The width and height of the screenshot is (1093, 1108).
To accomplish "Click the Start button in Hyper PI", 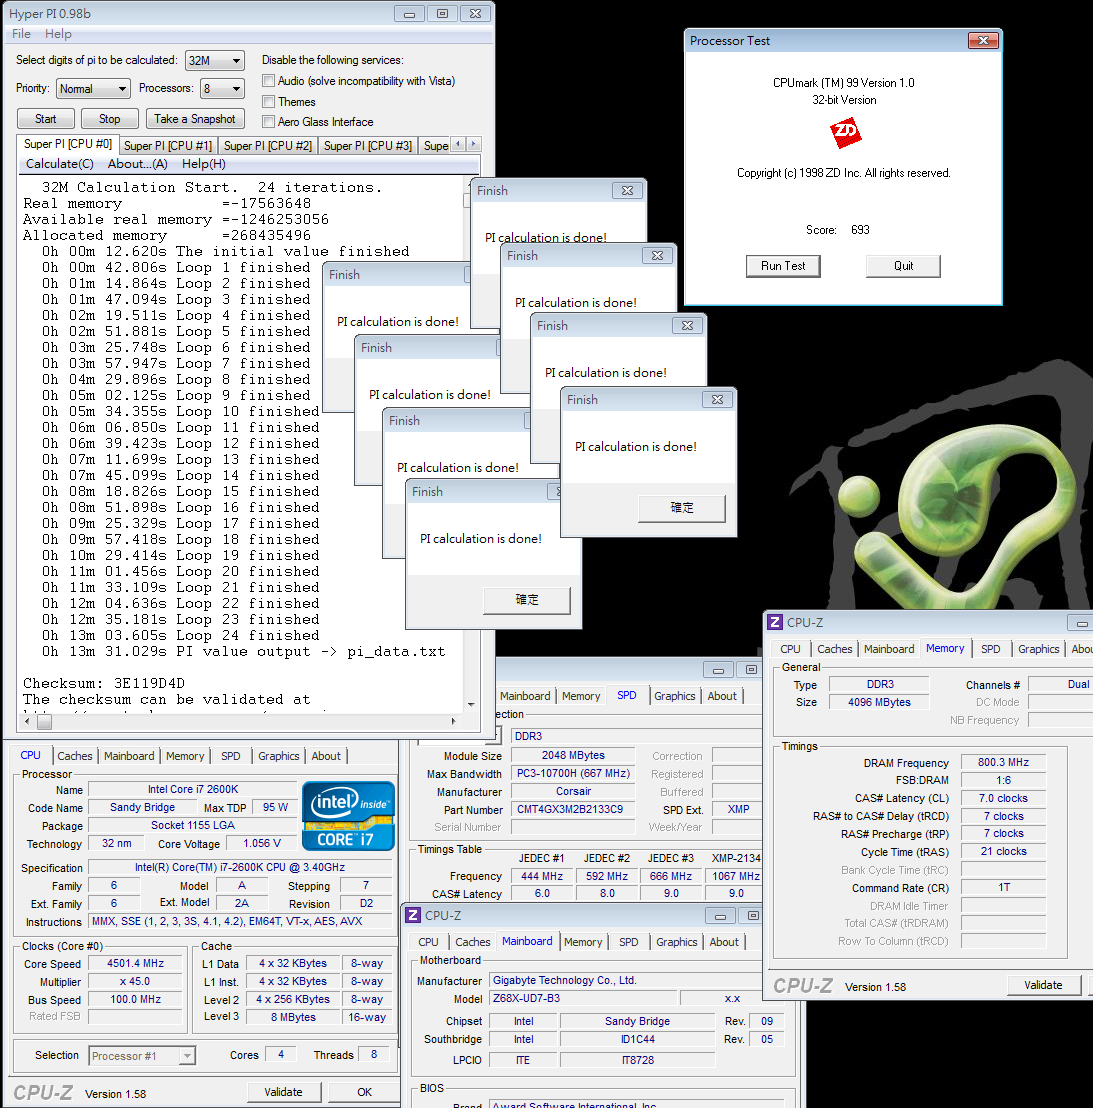I will (x=45, y=119).
